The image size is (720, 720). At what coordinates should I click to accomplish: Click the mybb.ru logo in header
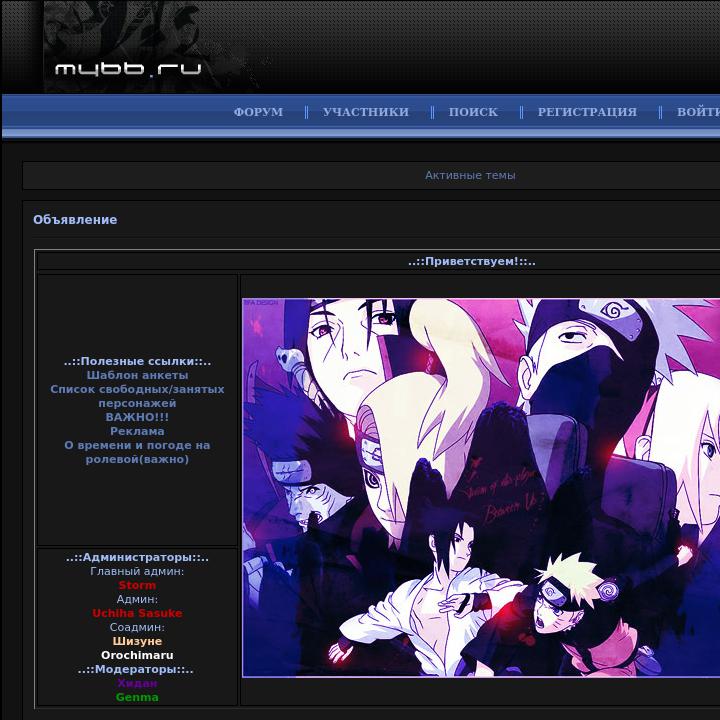(128, 69)
